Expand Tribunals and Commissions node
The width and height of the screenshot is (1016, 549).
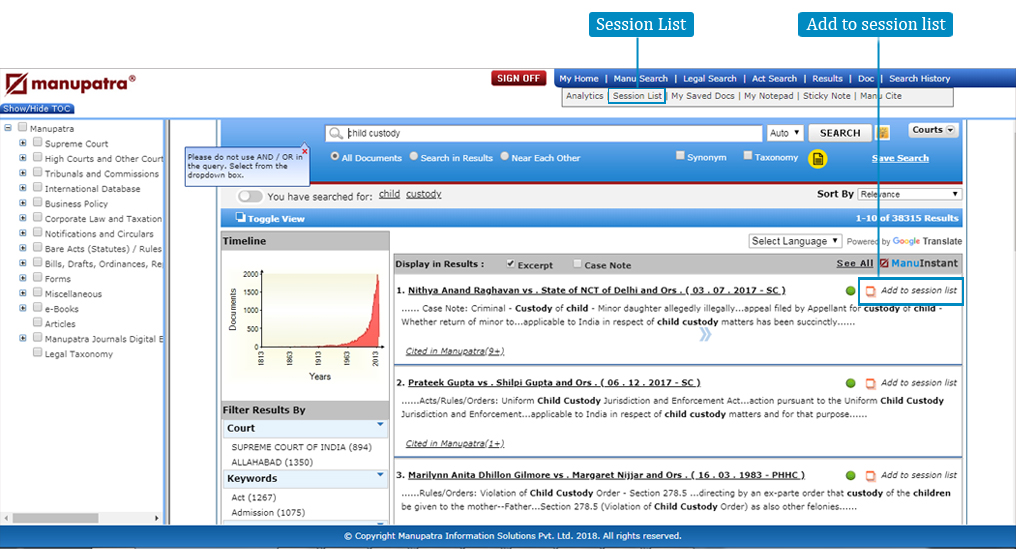23,172
